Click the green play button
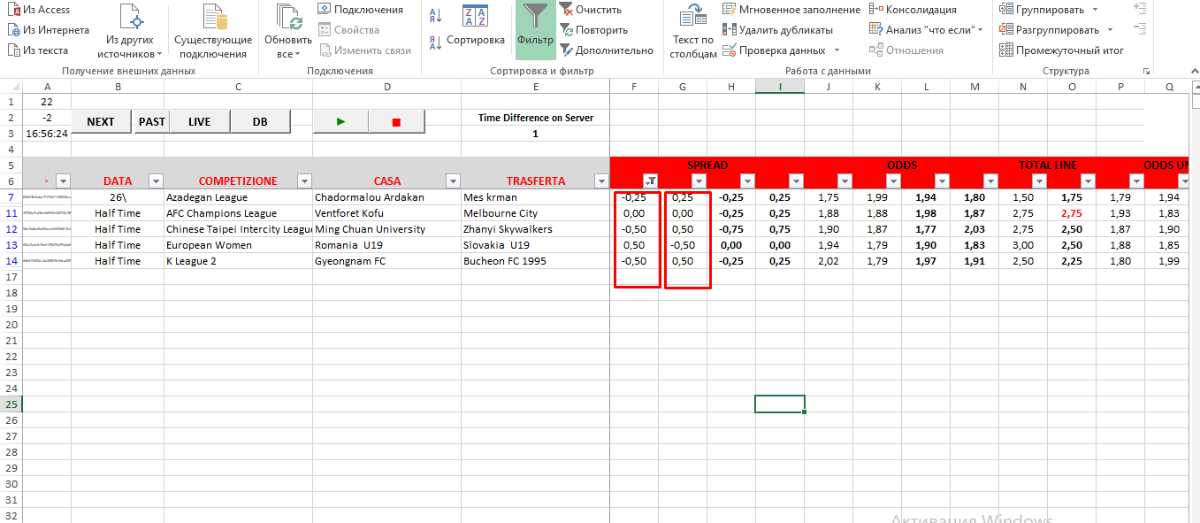Image resolution: width=1200 pixels, height=523 pixels. tap(341, 122)
